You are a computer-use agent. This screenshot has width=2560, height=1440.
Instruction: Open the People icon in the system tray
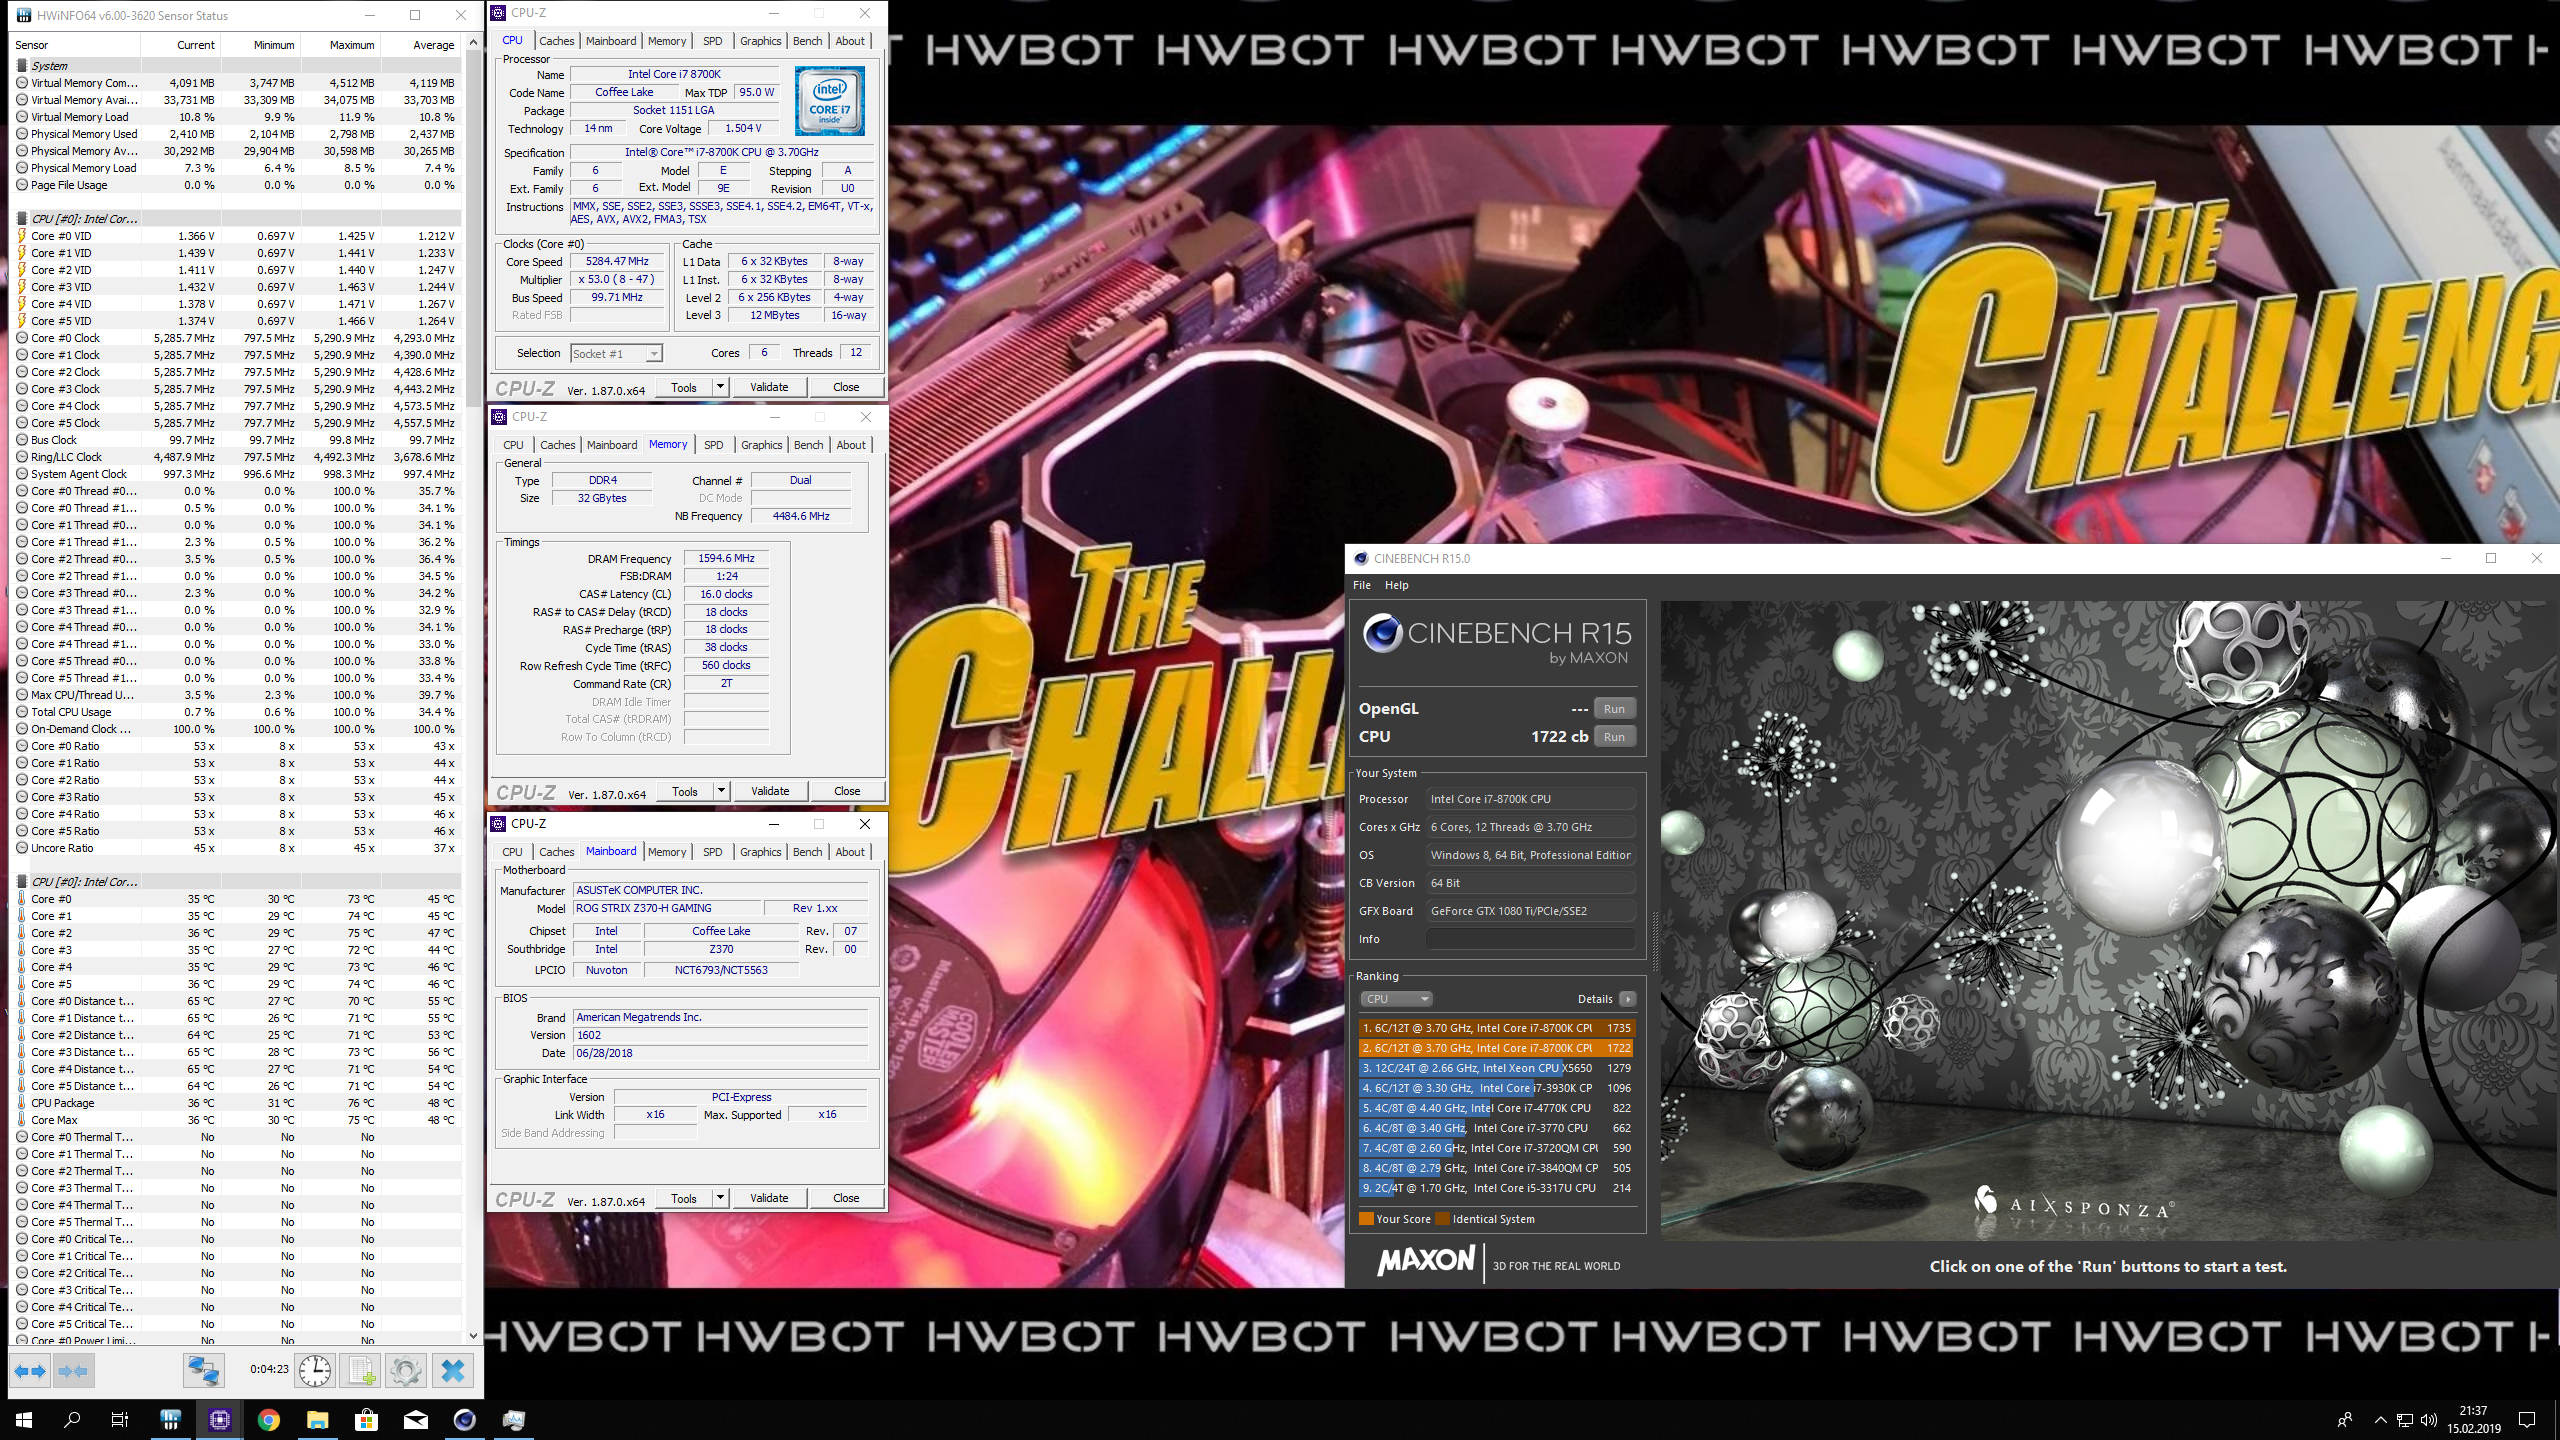coord(2345,1419)
